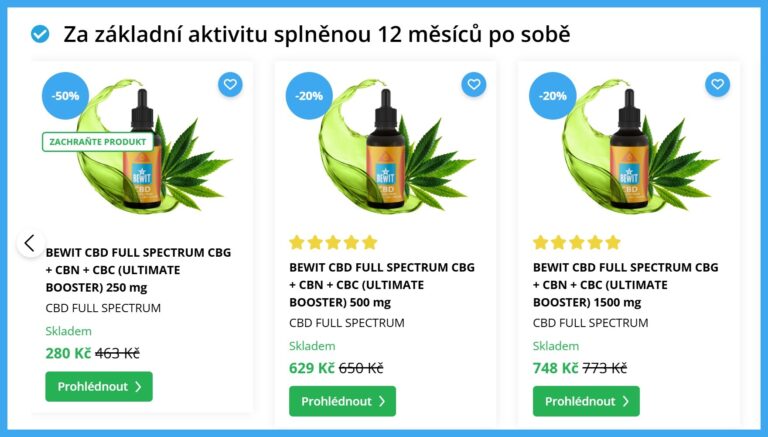Go to previous carousel products
Image resolution: width=768 pixels, height=437 pixels.
pyautogui.click(x=30, y=243)
